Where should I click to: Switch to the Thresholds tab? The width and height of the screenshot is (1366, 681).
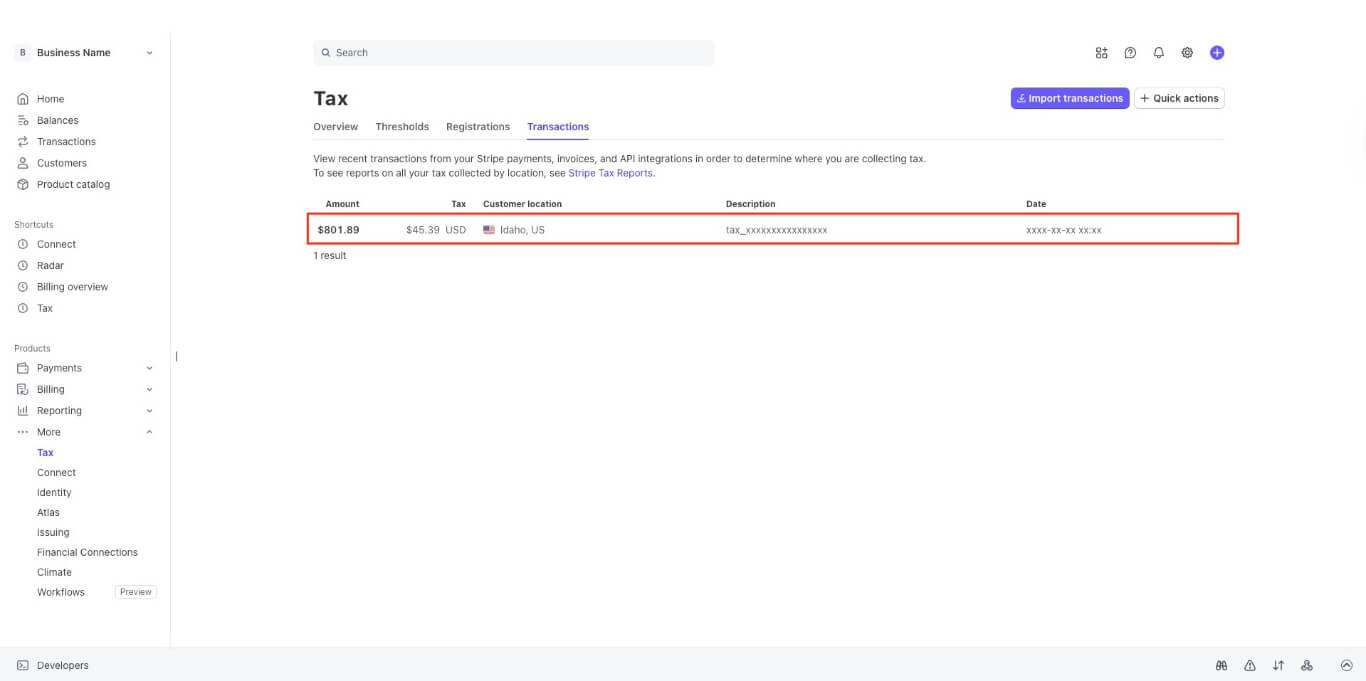[402, 127]
